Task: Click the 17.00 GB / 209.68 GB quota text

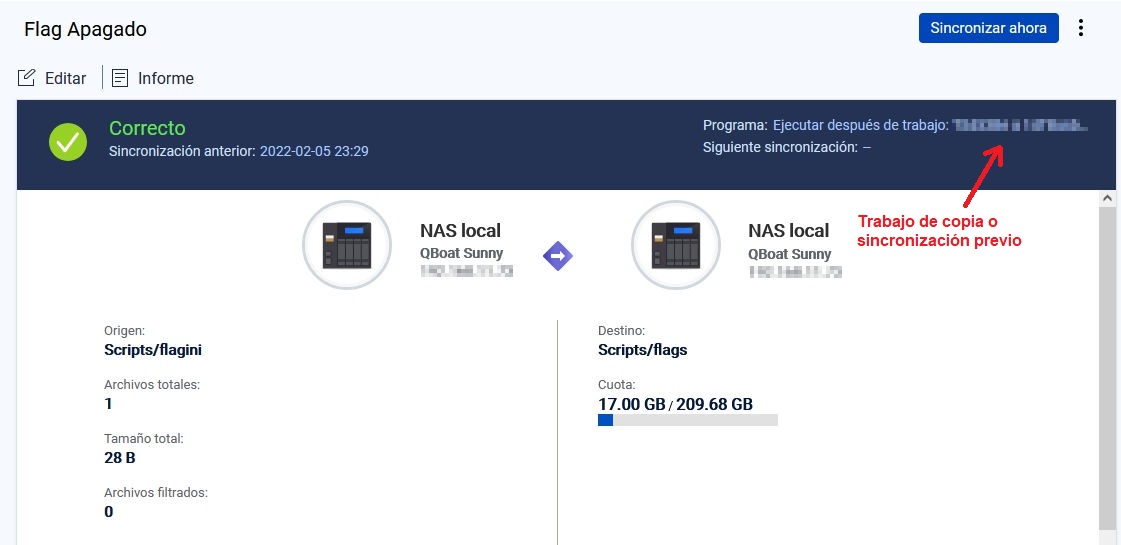Action: 675,404
